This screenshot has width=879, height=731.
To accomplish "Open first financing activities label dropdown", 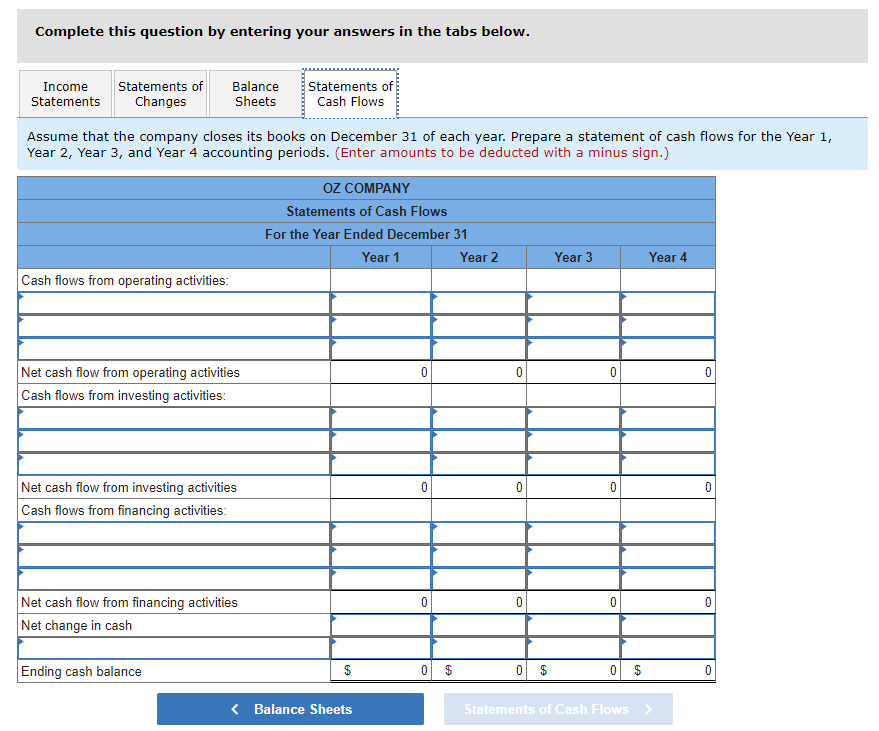I will coord(174,533).
